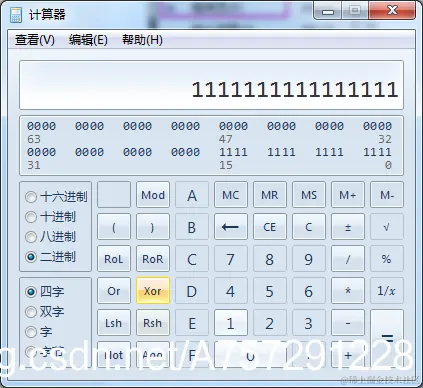Viewport: 423px width, 388px height.
Task: Click the calculator icon in title bar
Action: coord(15,15)
